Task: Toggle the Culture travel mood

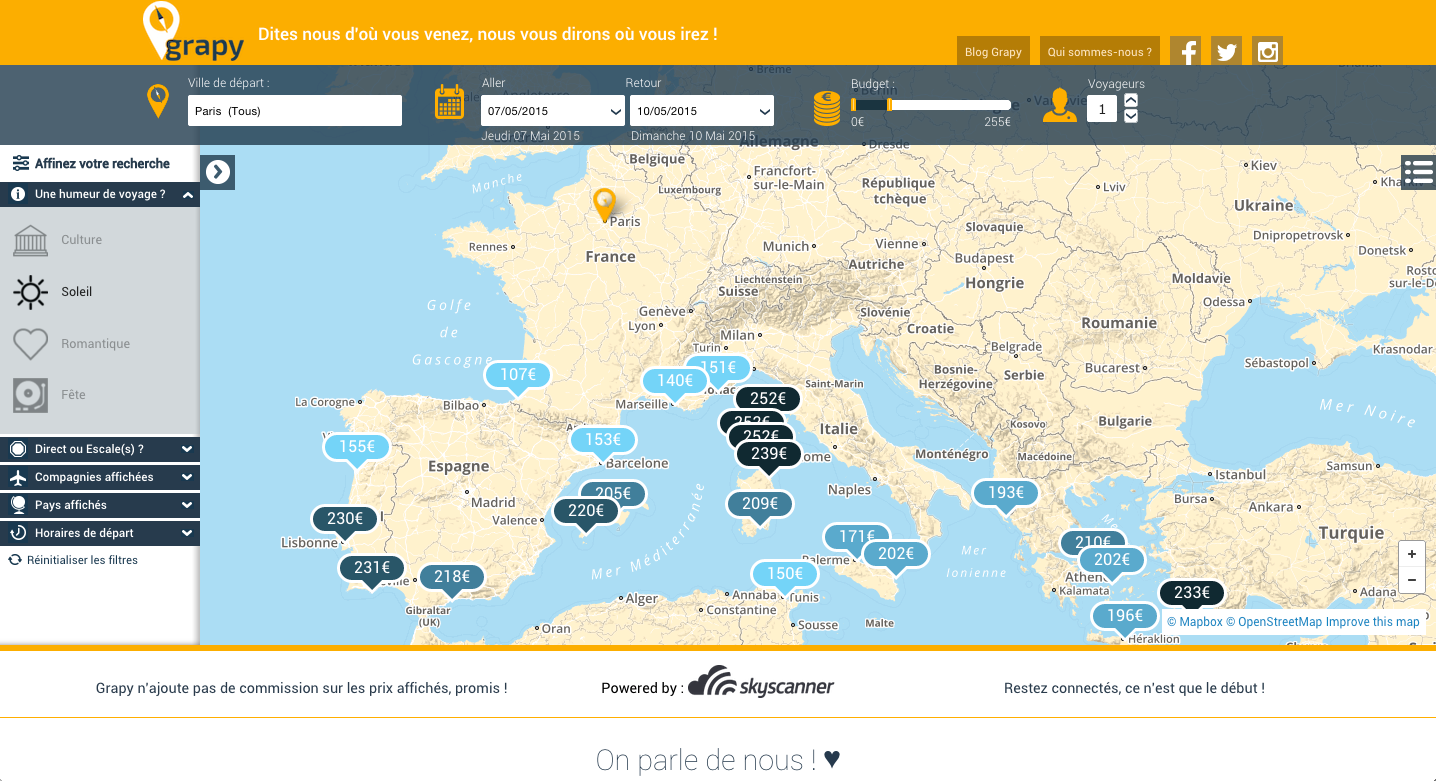Action: [x=100, y=240]
